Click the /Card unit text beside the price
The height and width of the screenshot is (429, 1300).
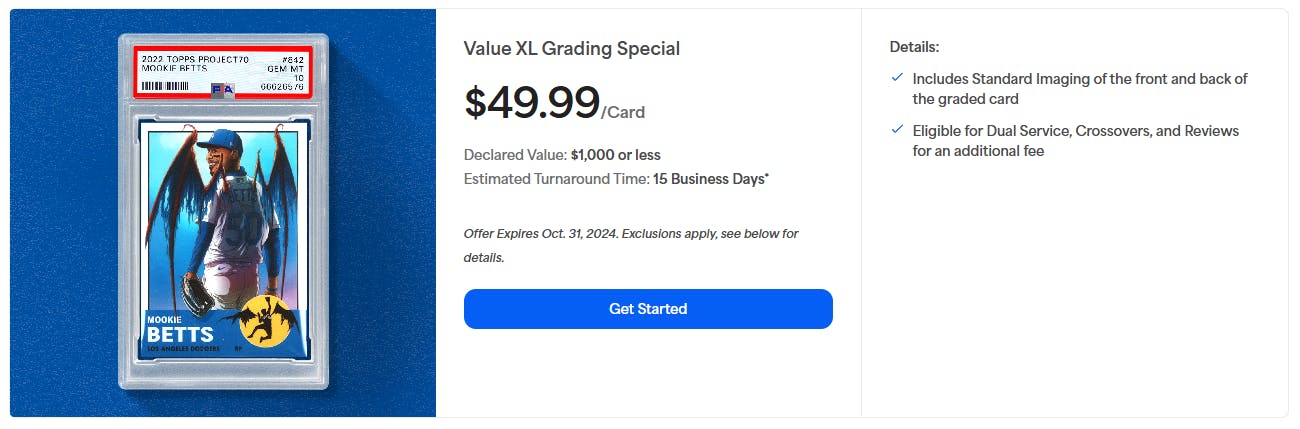tap(624, 112)
